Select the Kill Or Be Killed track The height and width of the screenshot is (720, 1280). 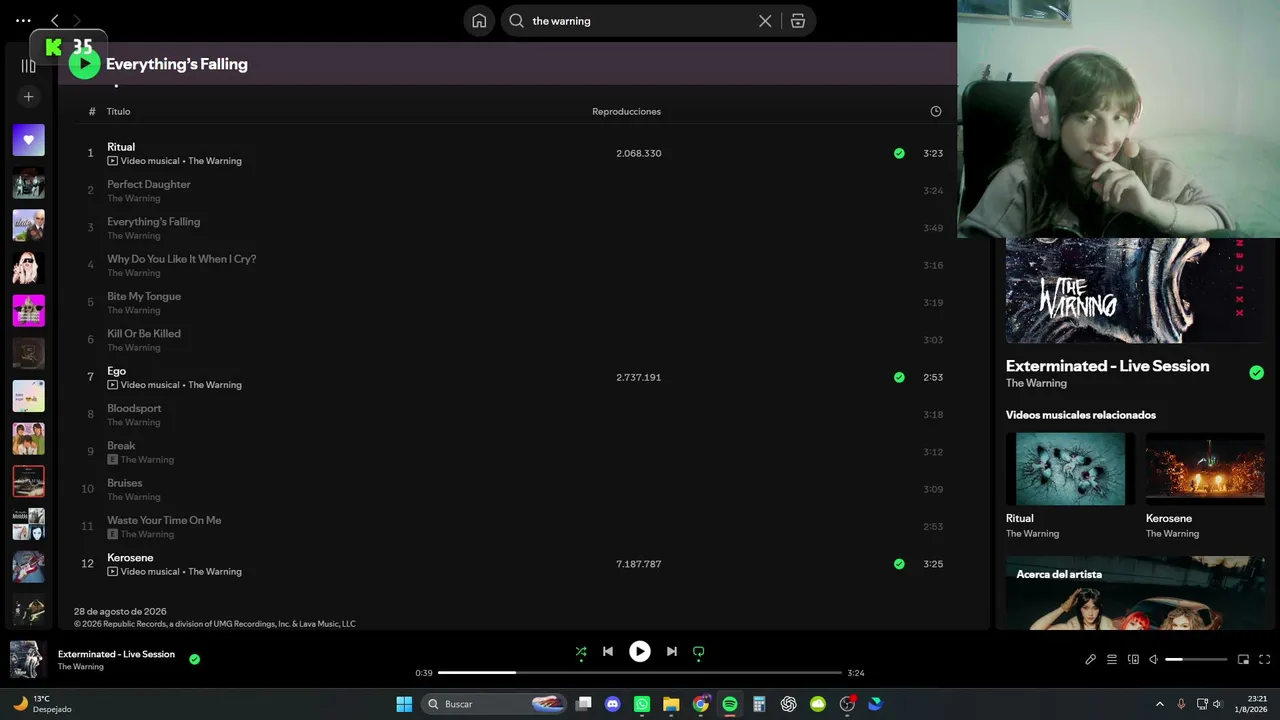click(144, 333)
